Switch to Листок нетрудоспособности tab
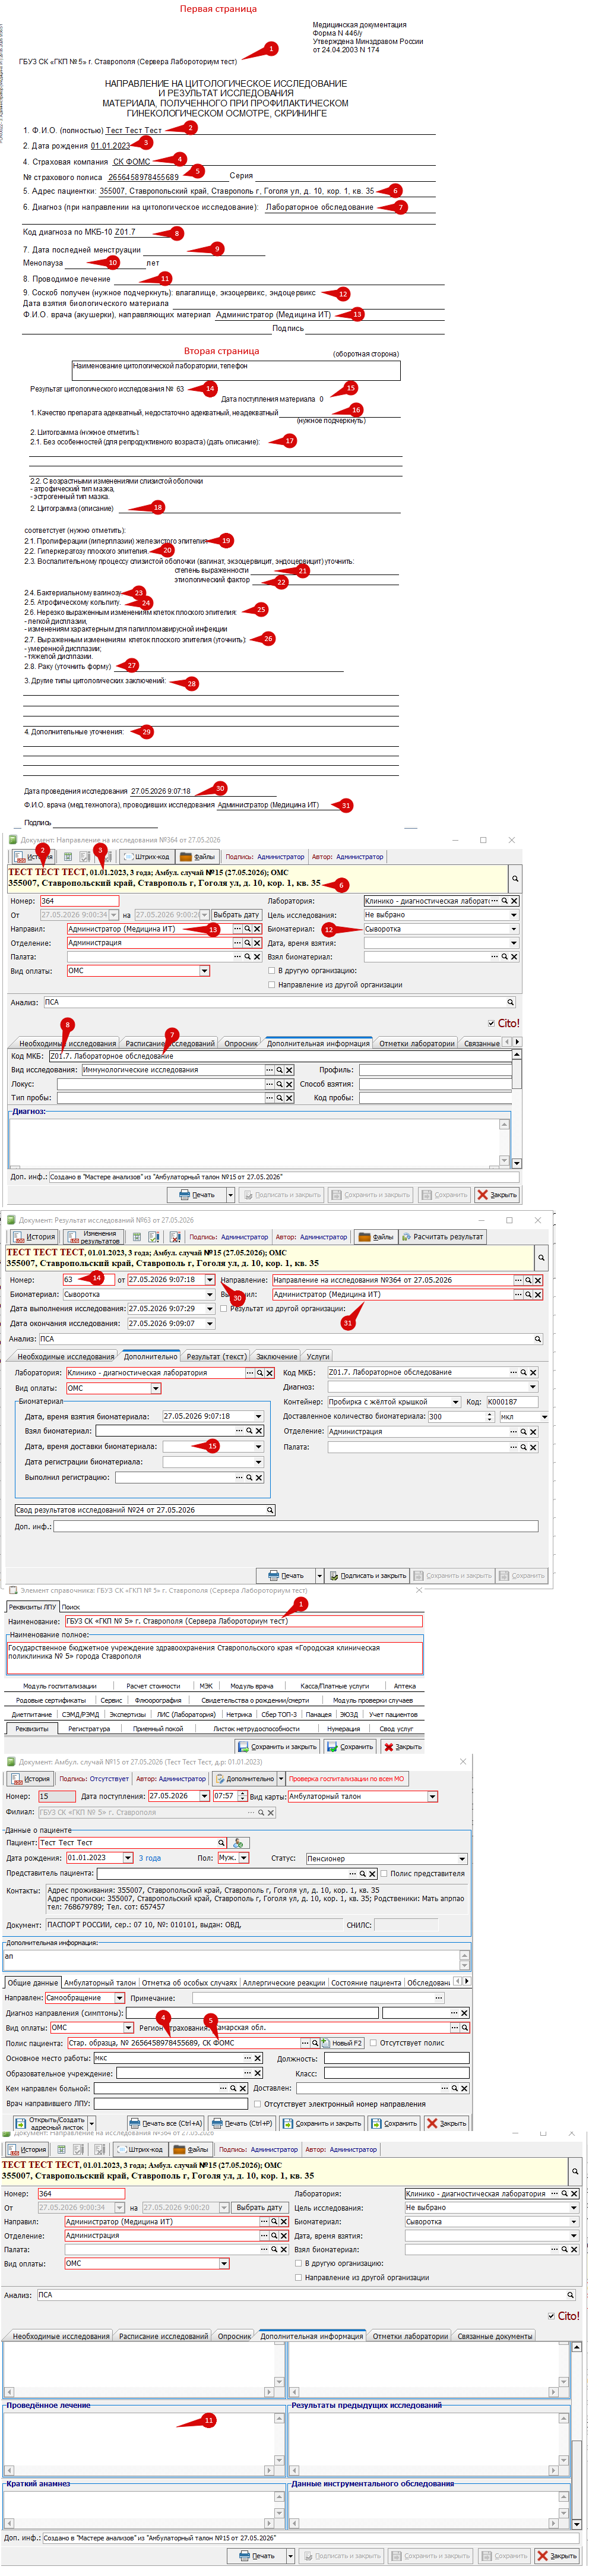The height and width of the screenshot is (2576, 589). coord(255,1728)
